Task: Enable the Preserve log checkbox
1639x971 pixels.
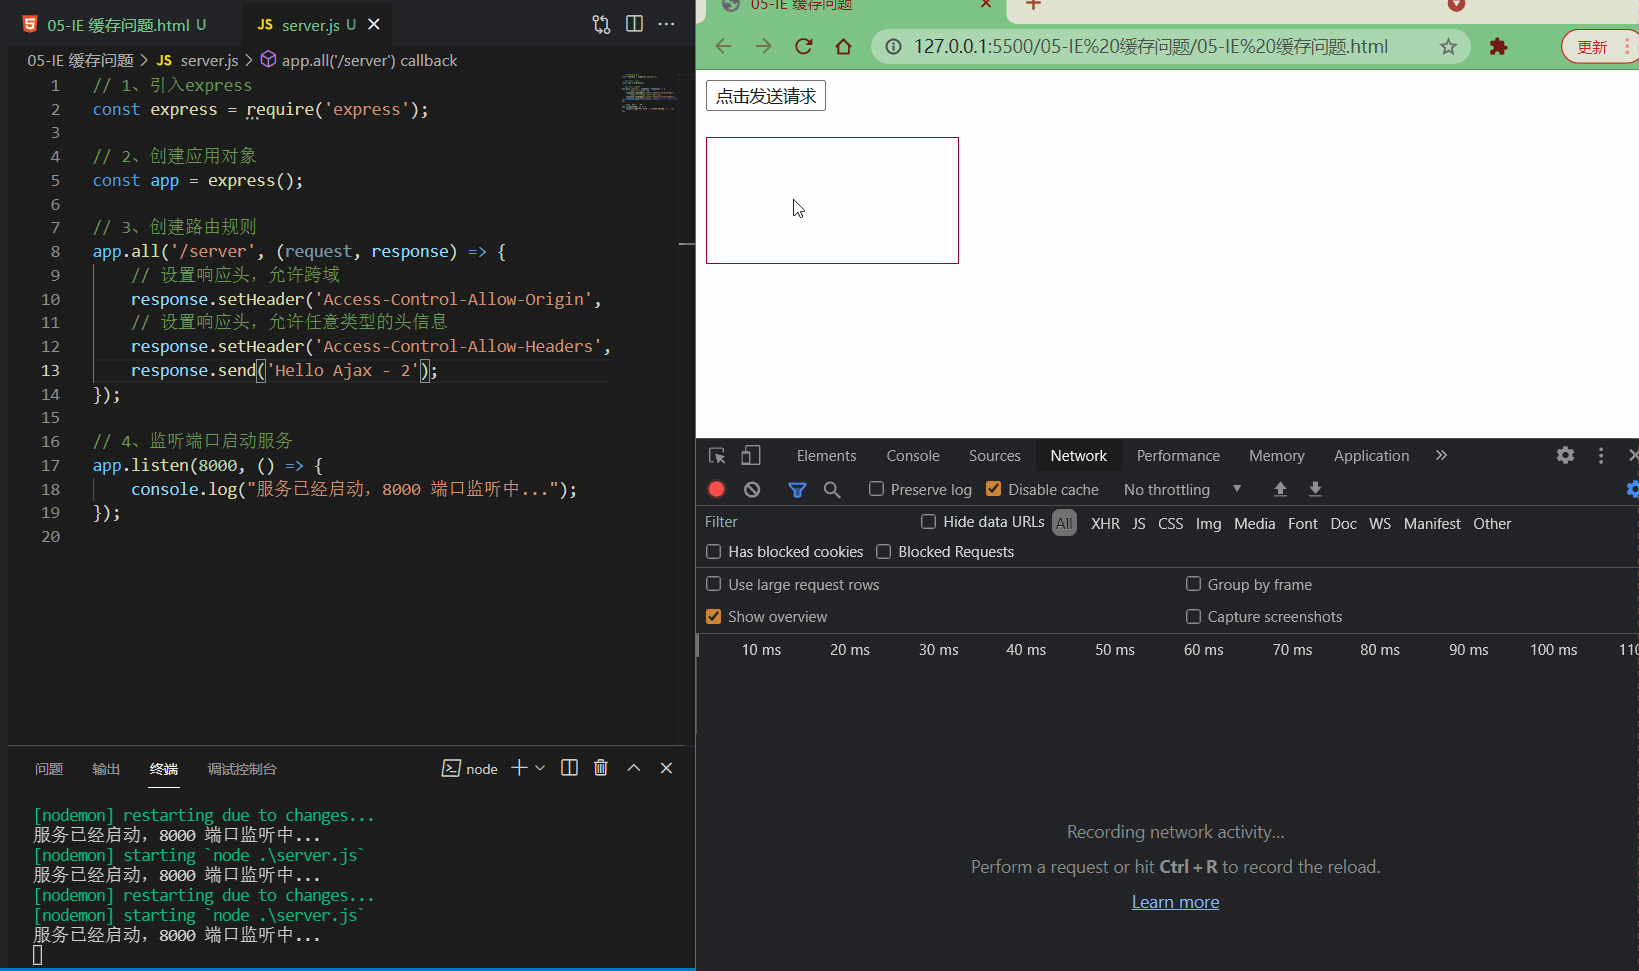Action: tap(876, 489)
